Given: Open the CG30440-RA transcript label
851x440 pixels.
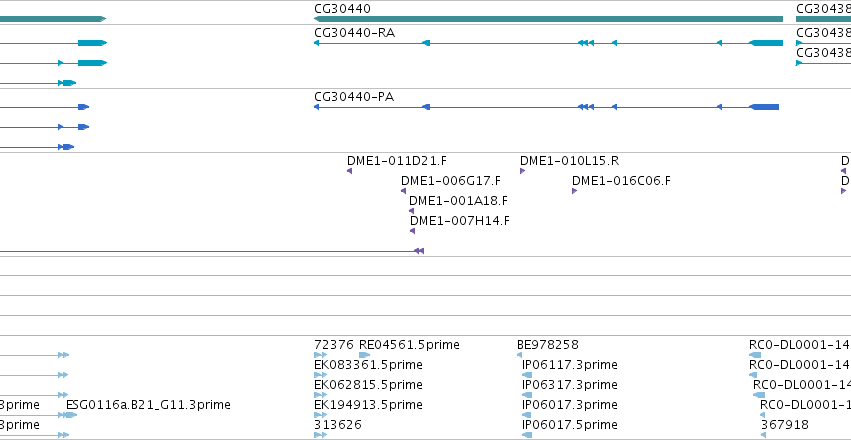Looking at the screenshot, I should pyautogui.click(x=354, y=33).
